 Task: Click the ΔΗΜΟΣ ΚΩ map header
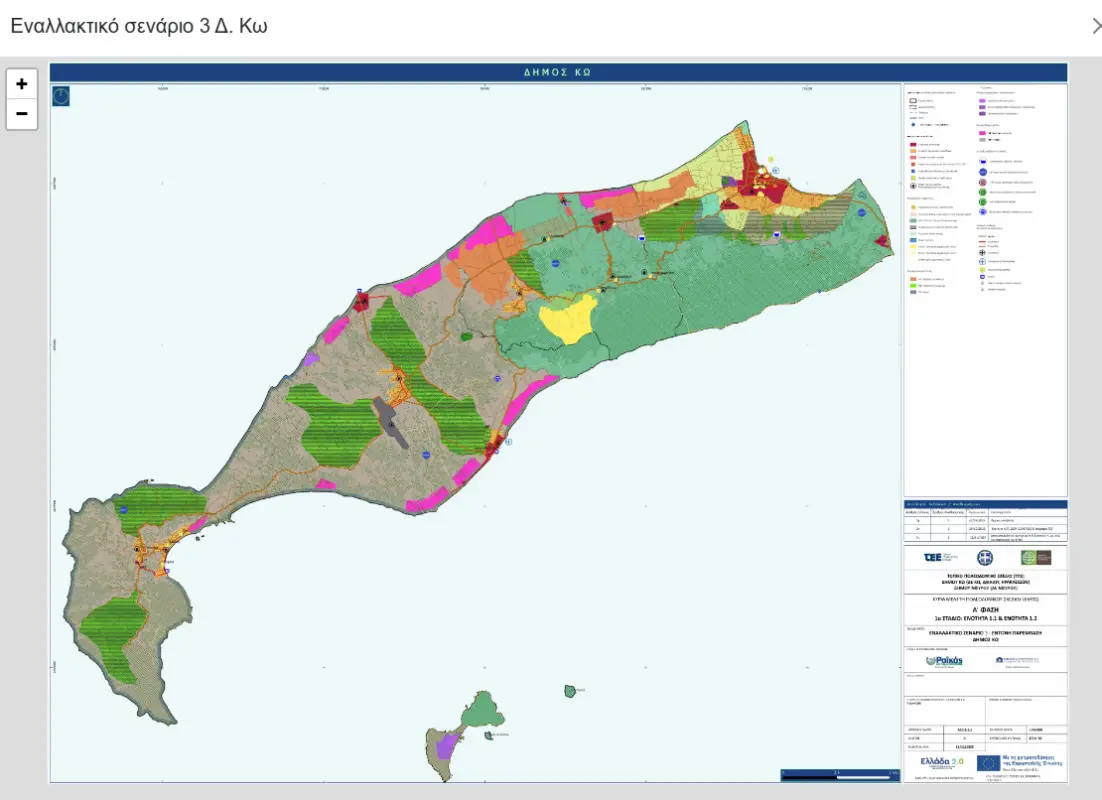[558, 72]
